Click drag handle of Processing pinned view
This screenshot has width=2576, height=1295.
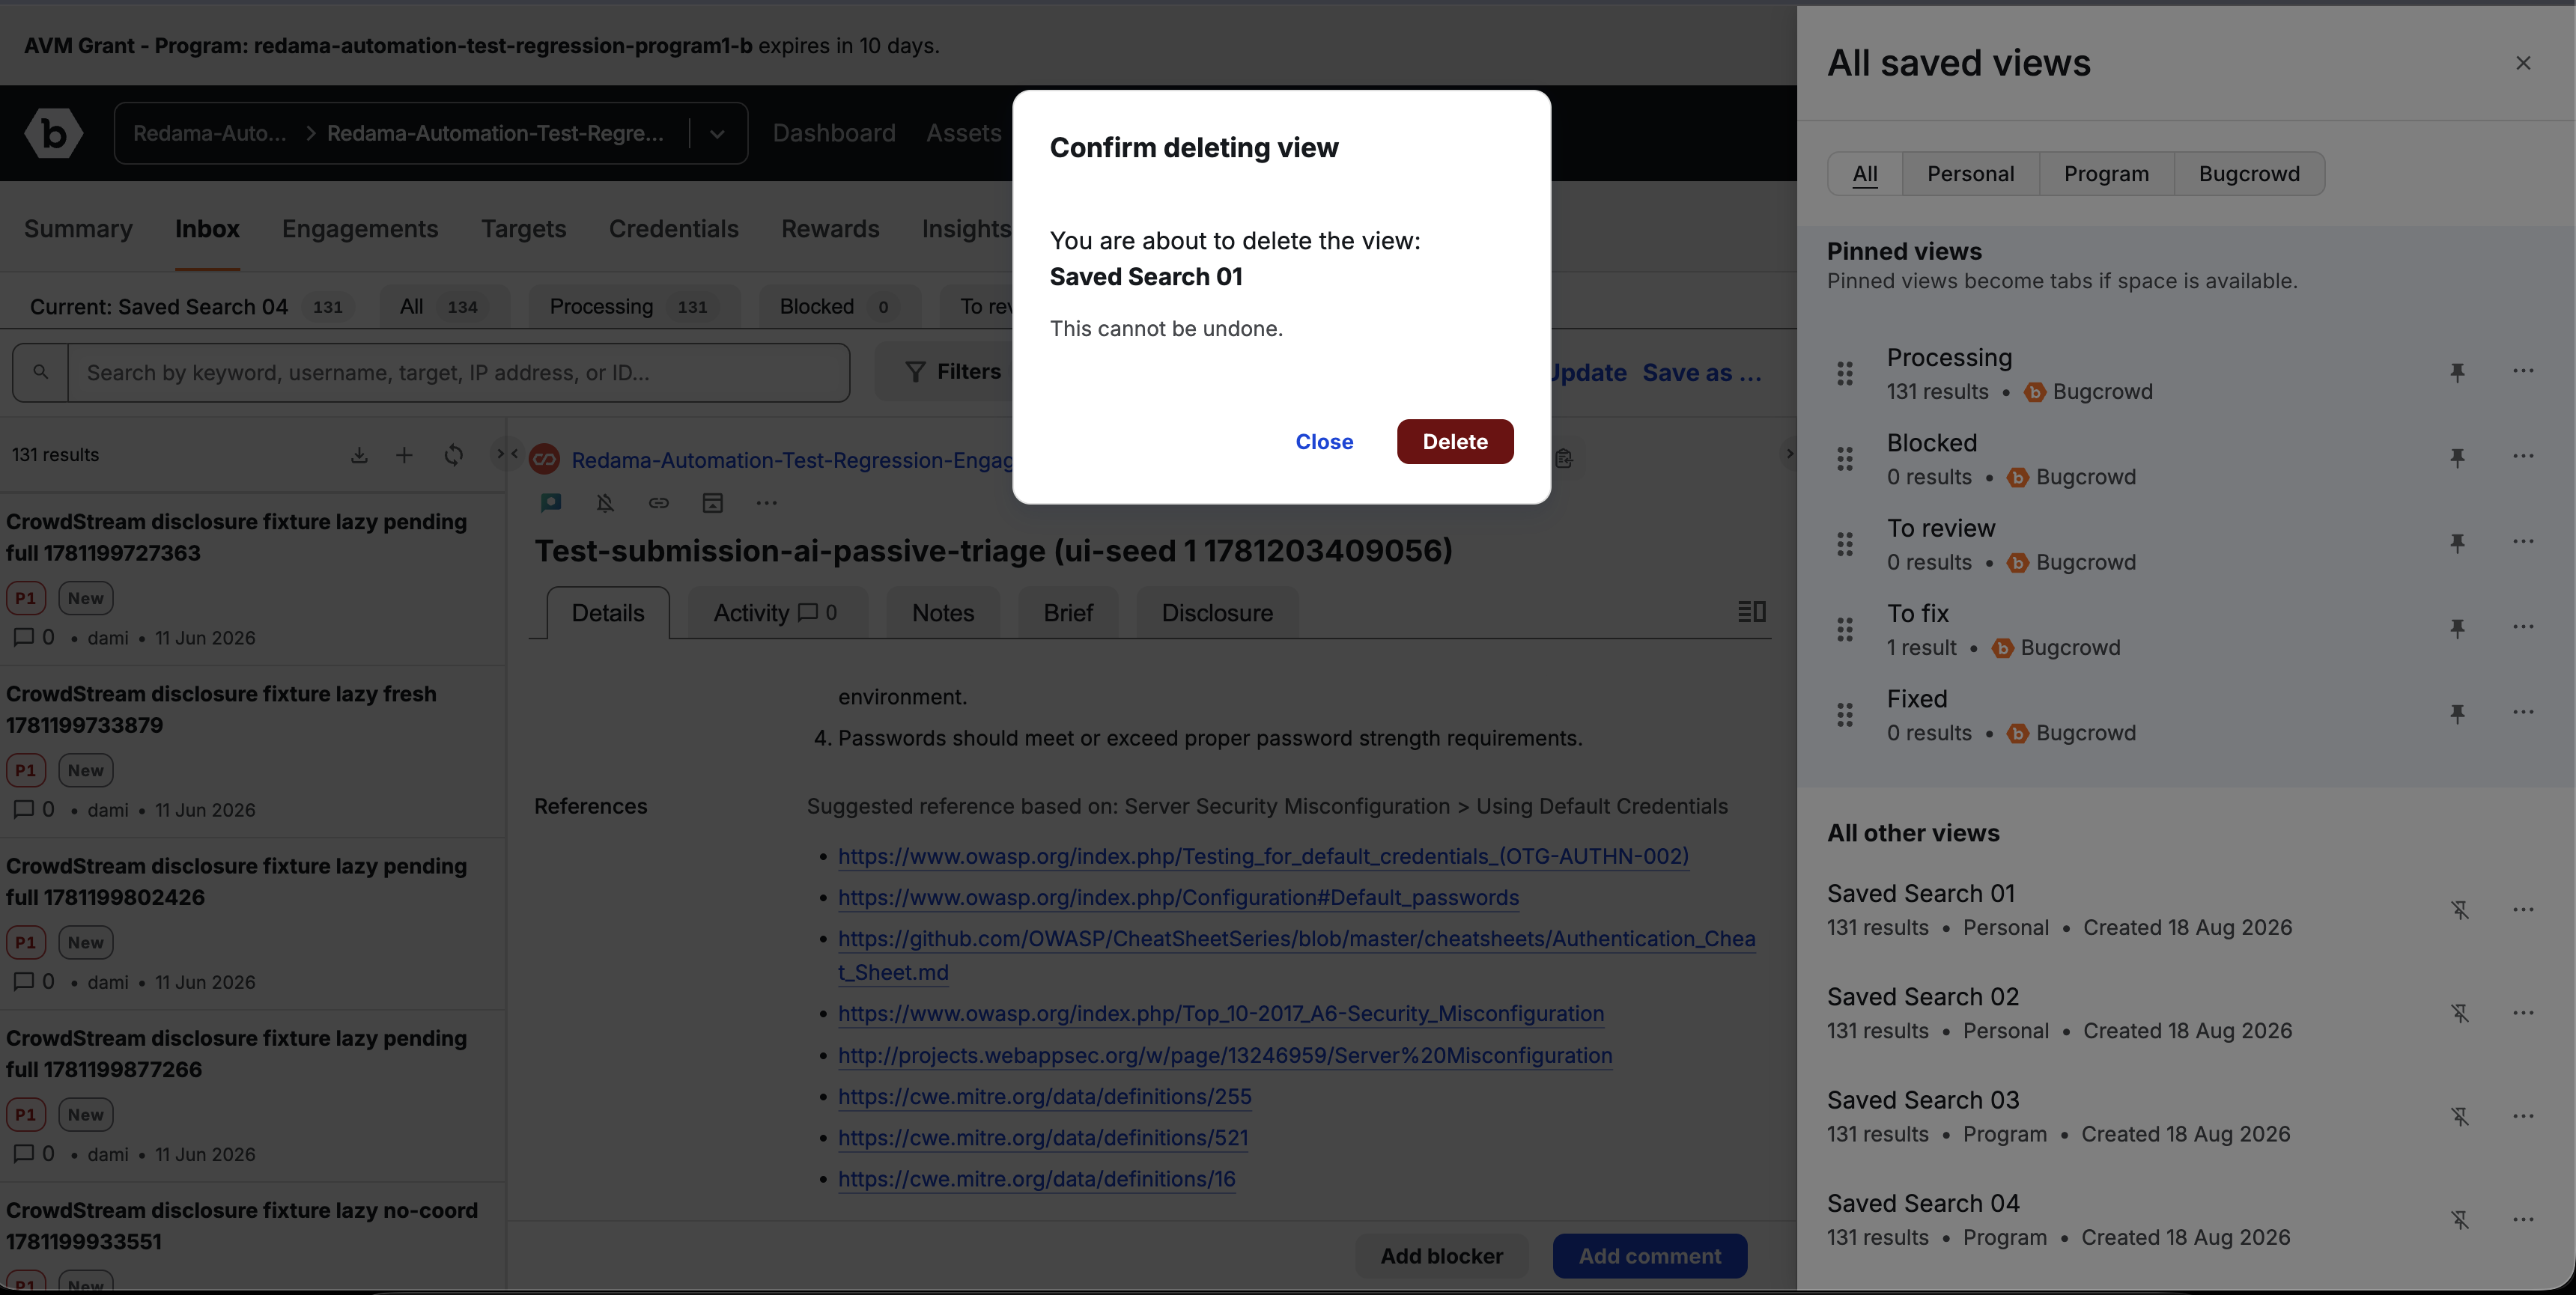tap(1845, 373)
